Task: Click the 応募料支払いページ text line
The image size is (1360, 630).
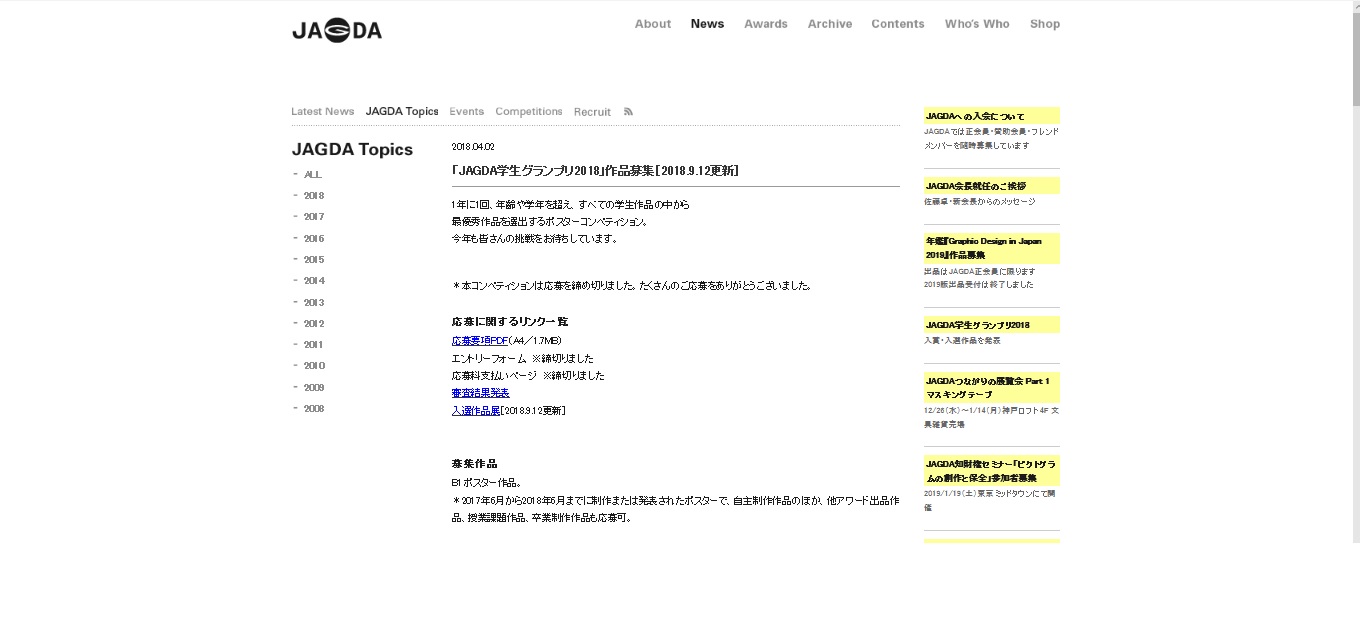Action: [x=528, y=376]
